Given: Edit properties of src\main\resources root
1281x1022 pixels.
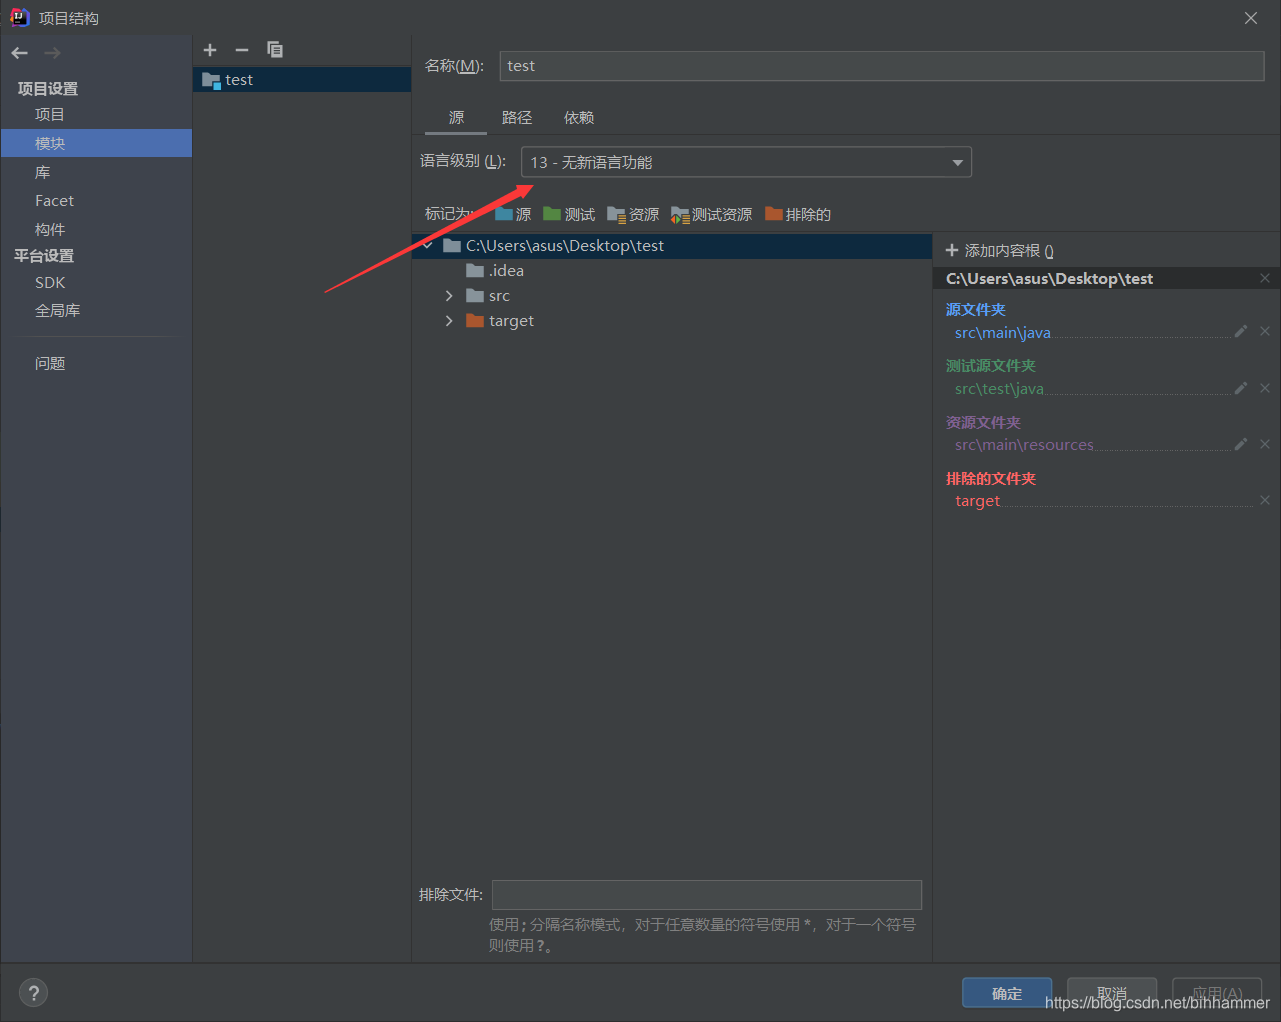Looking at the screenshot, I should pos(1241,444).
